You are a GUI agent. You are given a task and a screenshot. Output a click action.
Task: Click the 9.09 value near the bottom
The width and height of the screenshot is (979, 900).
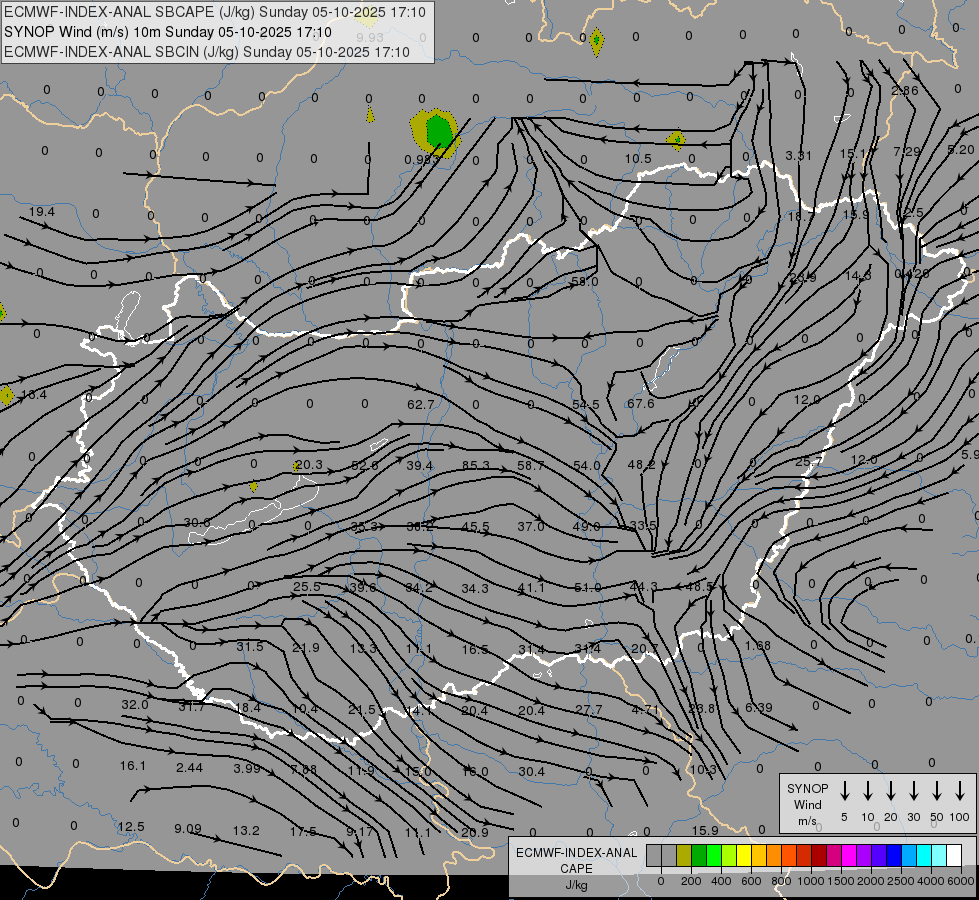(187, 829)
